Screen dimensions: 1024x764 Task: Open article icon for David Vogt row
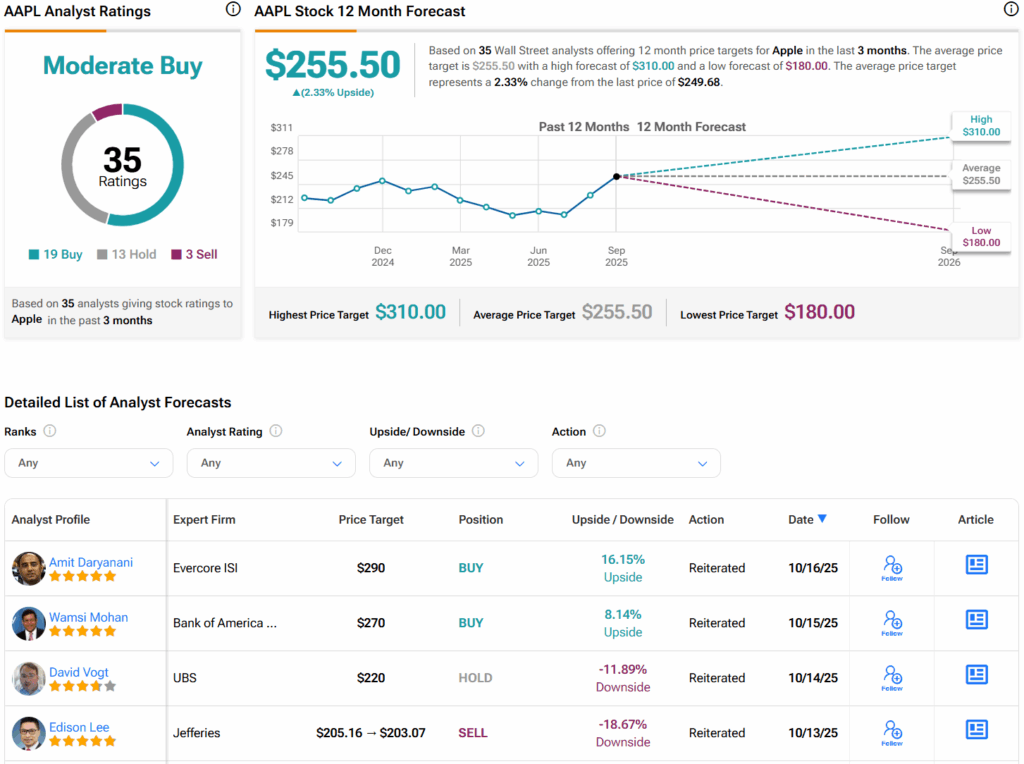(x=976, y=675)
